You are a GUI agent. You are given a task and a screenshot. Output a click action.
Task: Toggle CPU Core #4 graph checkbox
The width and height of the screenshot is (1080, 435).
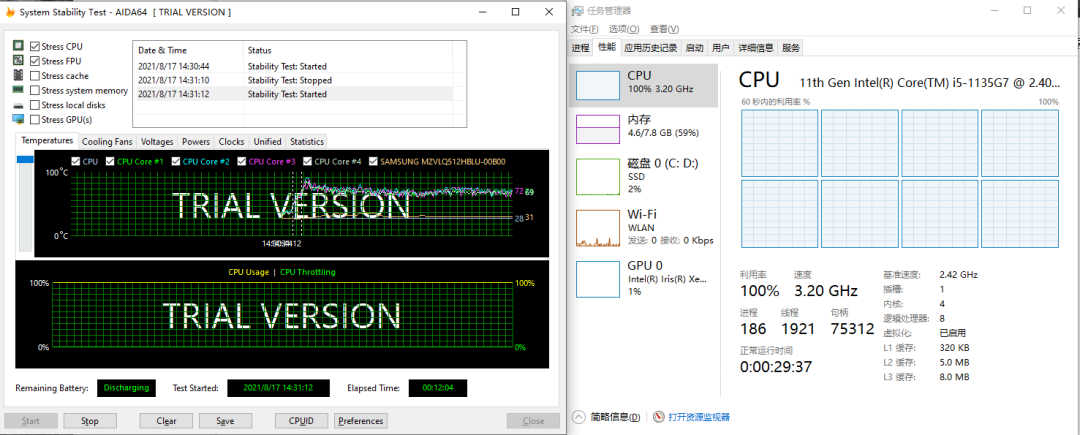(308, 162)
